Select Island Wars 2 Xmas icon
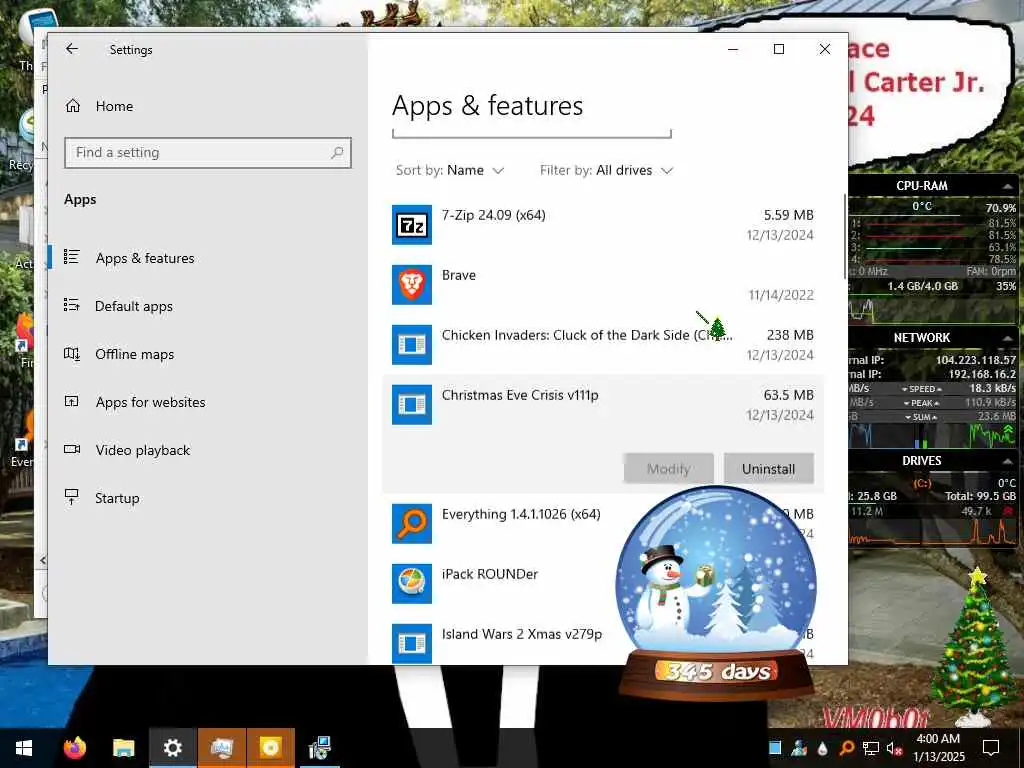The width and height of the screenshot is (1024, 768). (411, 643)
